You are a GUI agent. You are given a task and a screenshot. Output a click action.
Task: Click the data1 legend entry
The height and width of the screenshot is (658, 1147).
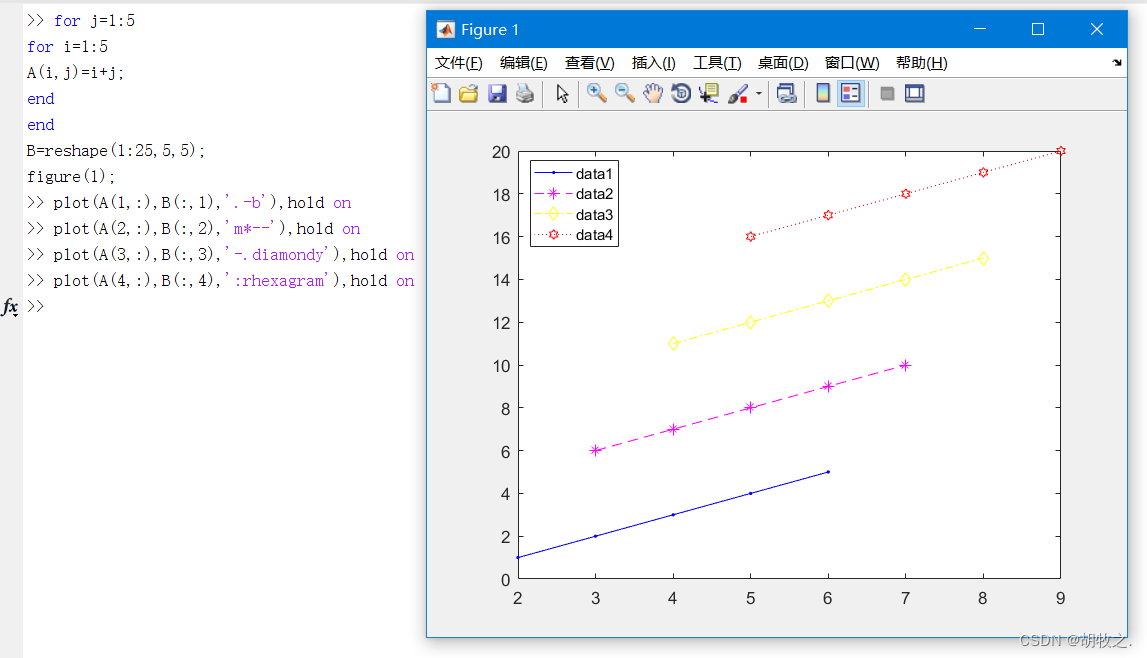click(x=574, y=174)
